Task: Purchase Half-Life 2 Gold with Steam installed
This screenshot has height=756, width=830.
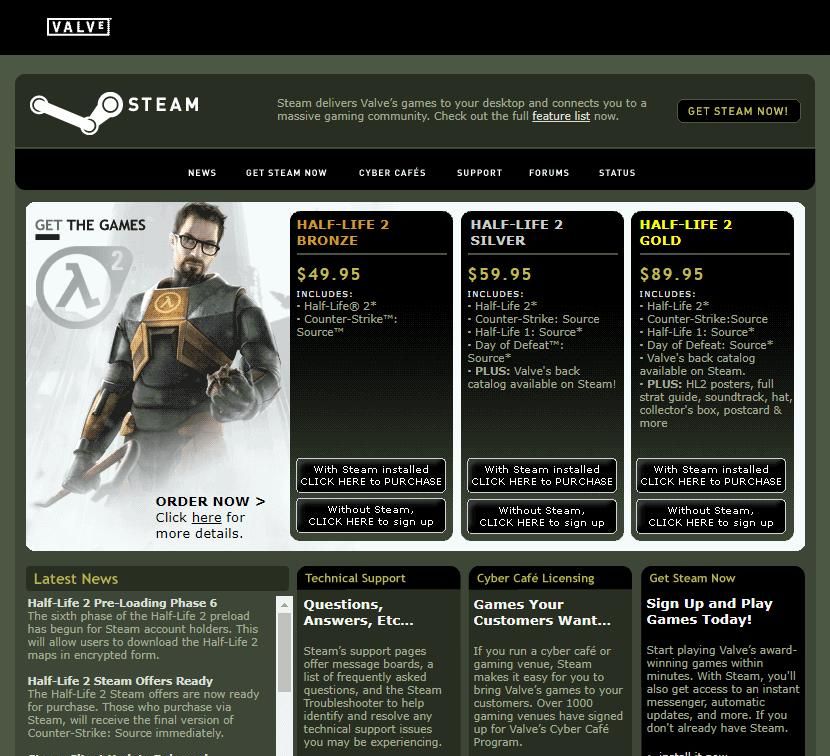Action: coord(711,475)
